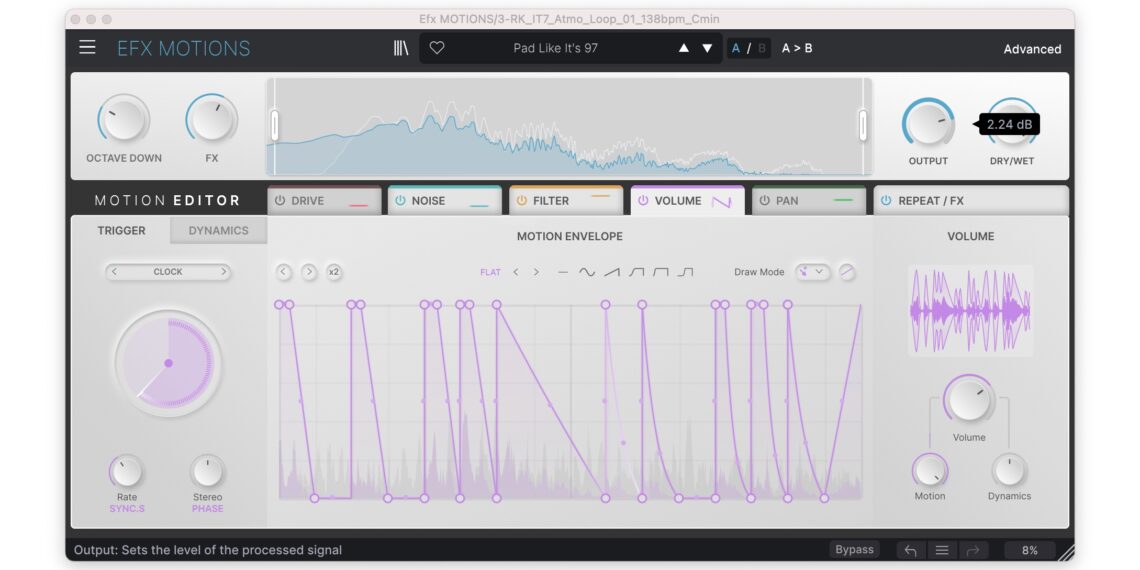This screenshot has height=570, width=1140.
Task: Select next shape preset next to FLAT
Action: coord(537,272)
